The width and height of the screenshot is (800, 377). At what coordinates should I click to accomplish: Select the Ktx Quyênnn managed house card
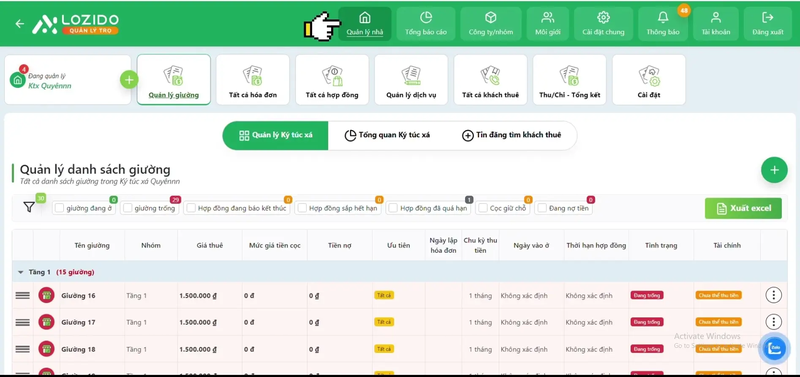point(68,80)
